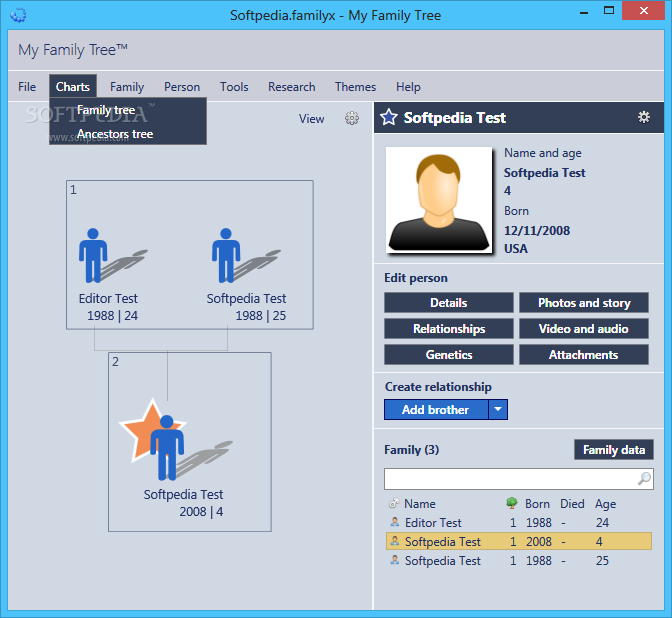Open the tree view settings gear
The height and width of the screenshot is (618, 672).
(352, 118)
